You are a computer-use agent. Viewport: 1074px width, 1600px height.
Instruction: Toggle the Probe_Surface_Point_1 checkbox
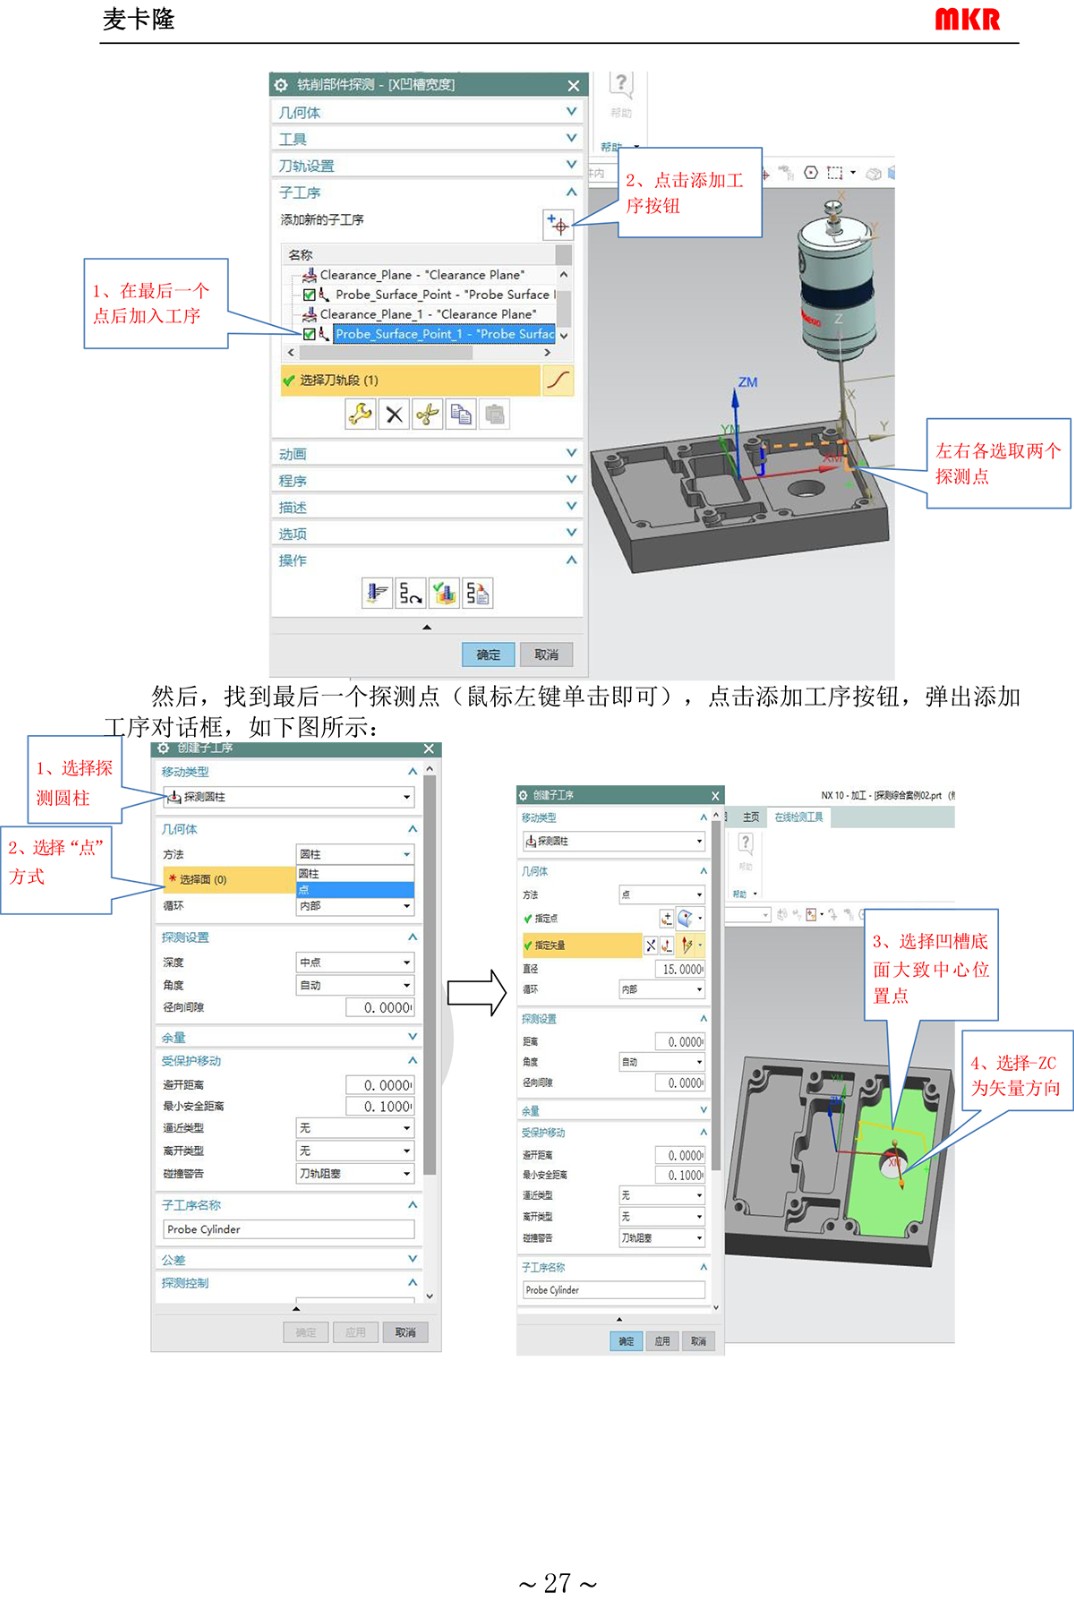pos(309,334)
